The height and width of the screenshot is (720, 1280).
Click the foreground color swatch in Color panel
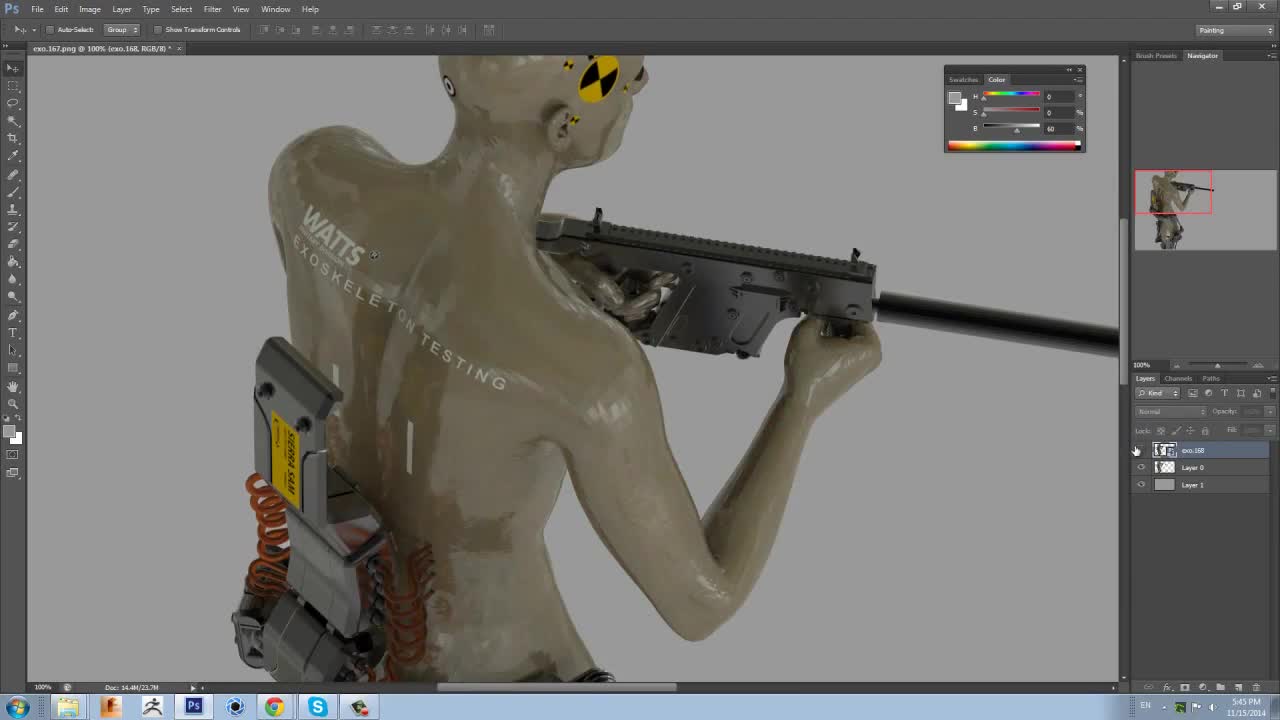(x=955, y=98)
